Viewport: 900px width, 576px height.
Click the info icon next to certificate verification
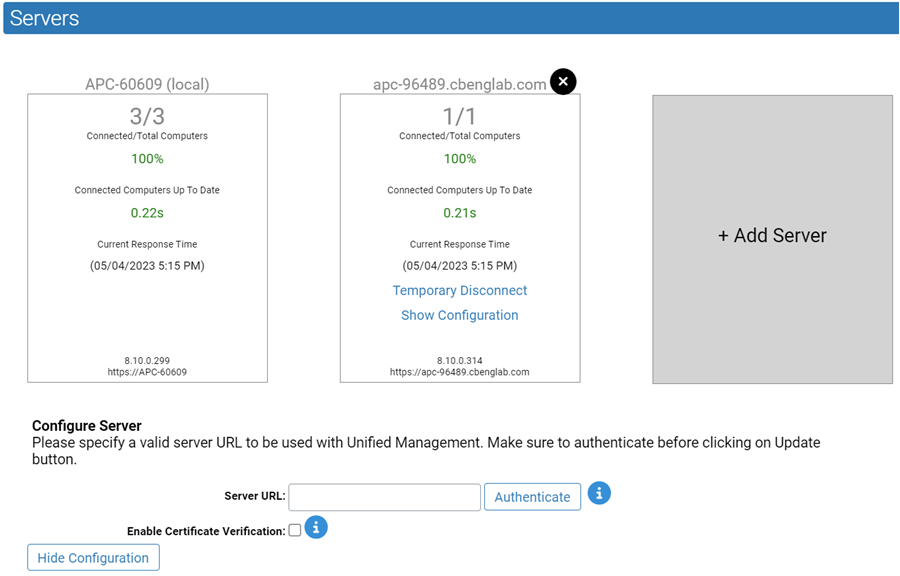click(315, 527)
